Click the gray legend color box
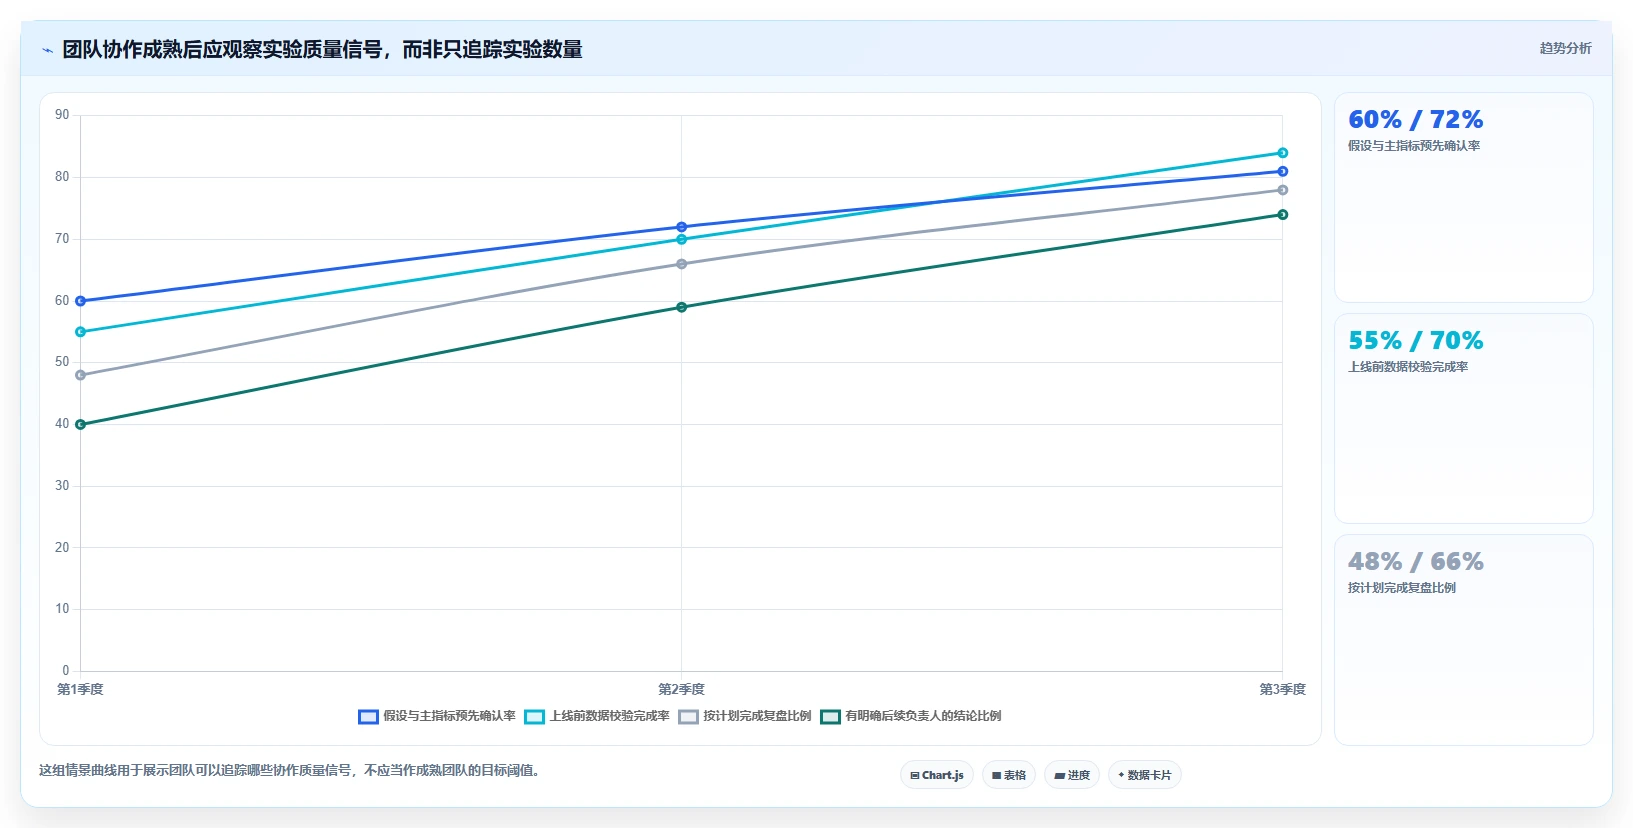This screenshot has height=828, width=1633. tap(688, 717)
